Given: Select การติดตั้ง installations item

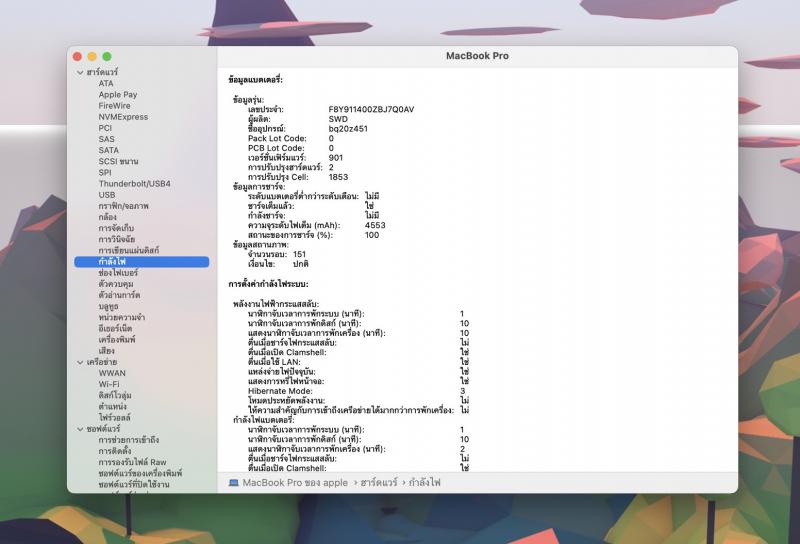Looking at the screenshot, I should point(115,451).
